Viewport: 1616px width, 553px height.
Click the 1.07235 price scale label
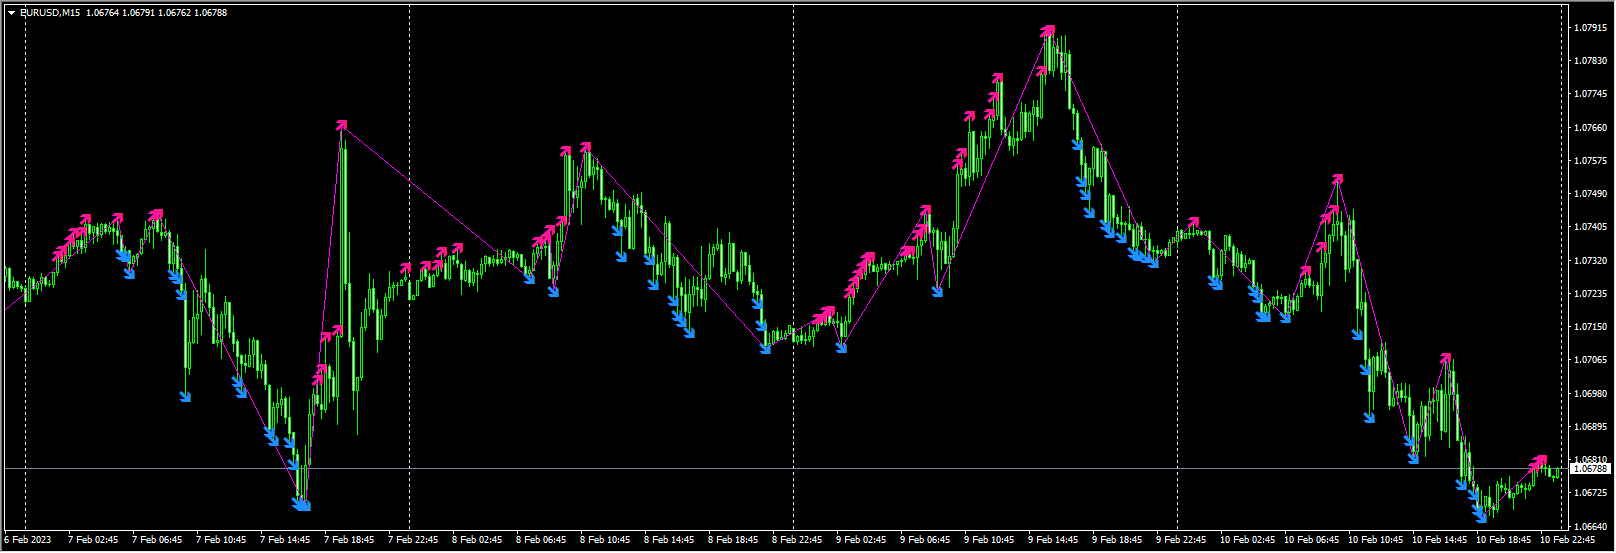pos(1590,294)
